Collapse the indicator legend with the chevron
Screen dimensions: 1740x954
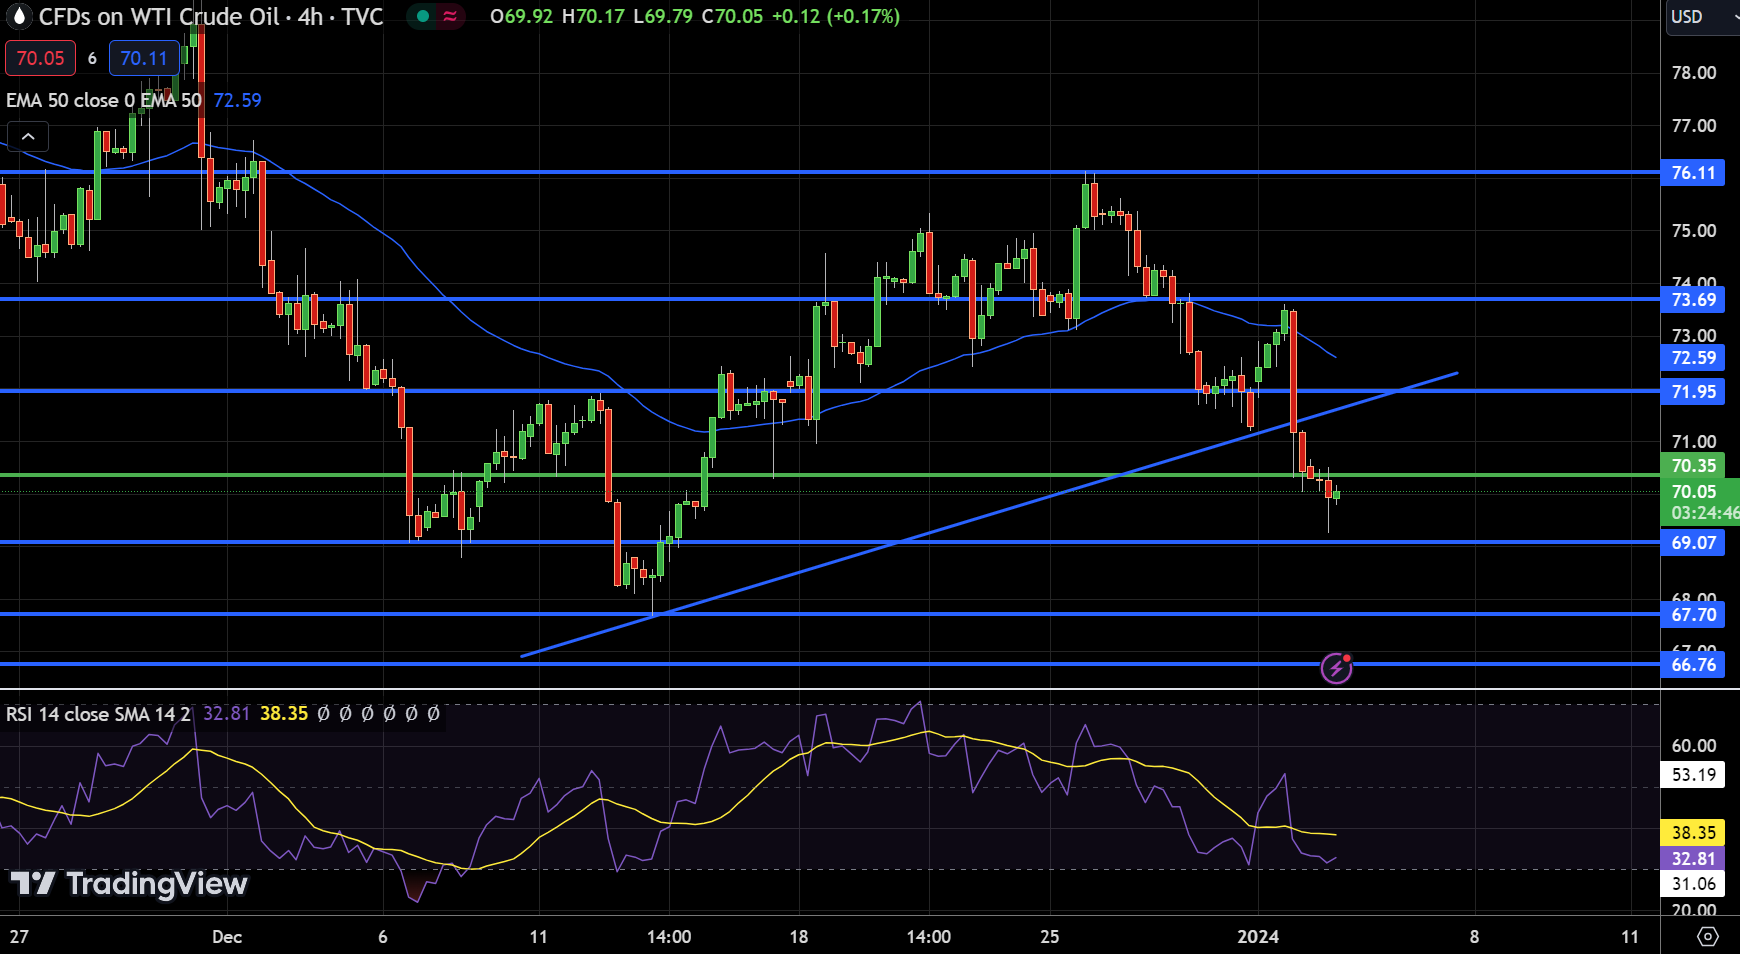coord(28,136)
